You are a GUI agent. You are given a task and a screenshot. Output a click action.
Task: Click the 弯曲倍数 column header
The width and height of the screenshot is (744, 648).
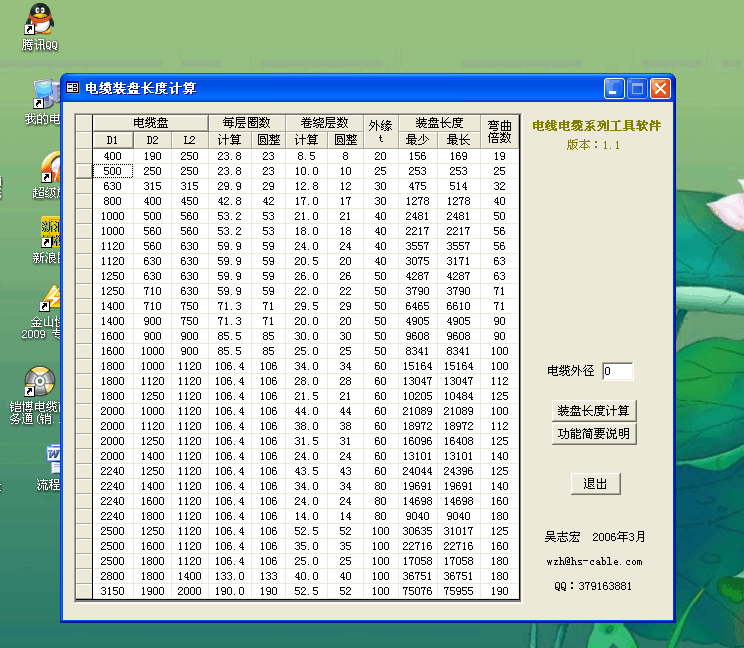point(499,132)
